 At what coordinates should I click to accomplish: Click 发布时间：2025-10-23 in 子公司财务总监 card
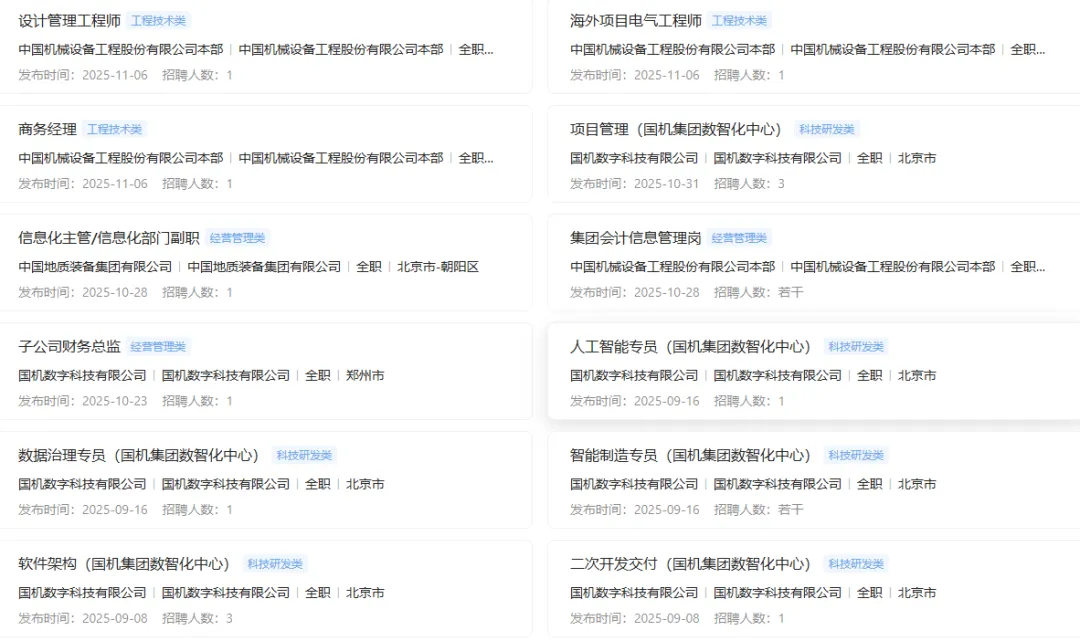pyautogui.click(x=83, y=401)
